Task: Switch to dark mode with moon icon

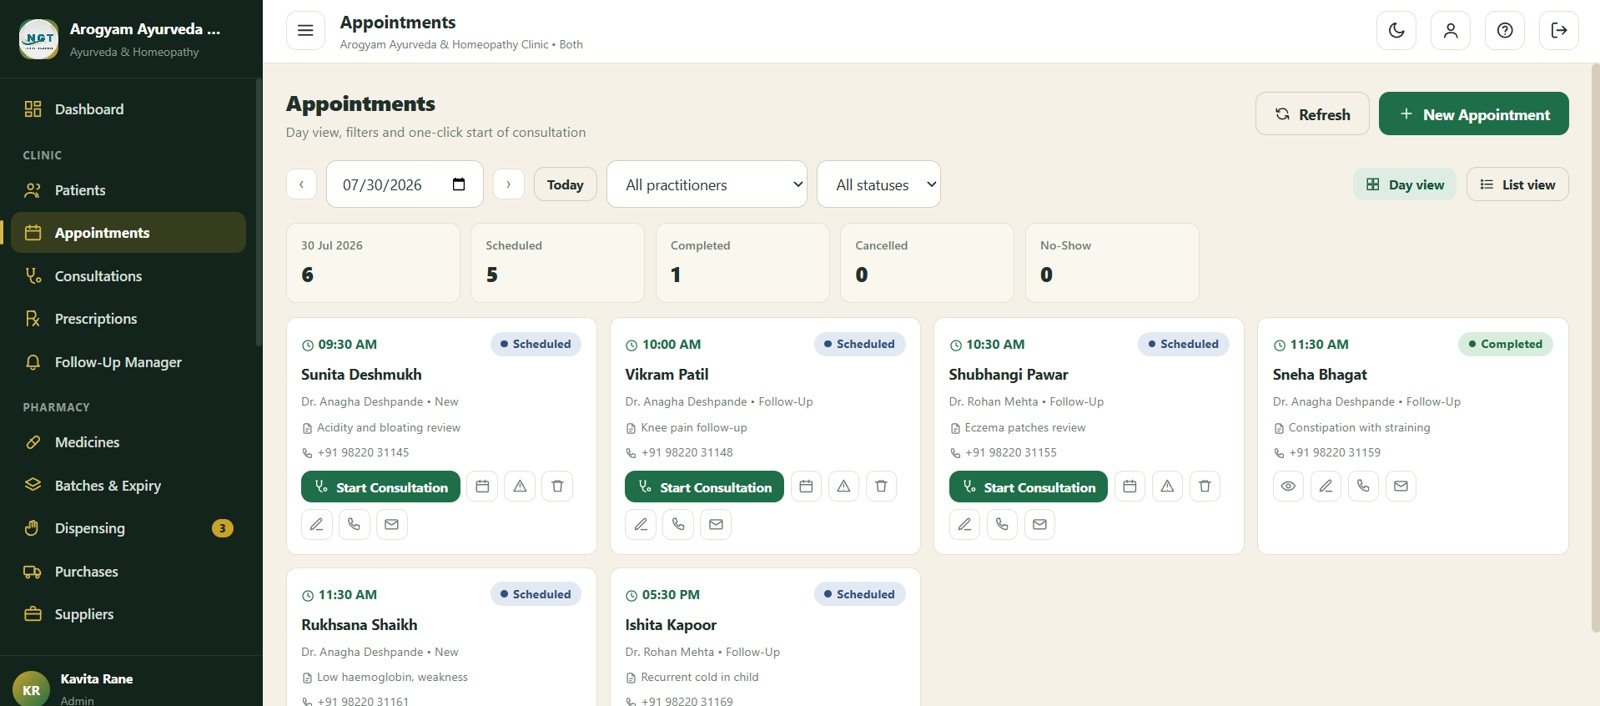Action: pyautogui.click(x=1396, y=30)
